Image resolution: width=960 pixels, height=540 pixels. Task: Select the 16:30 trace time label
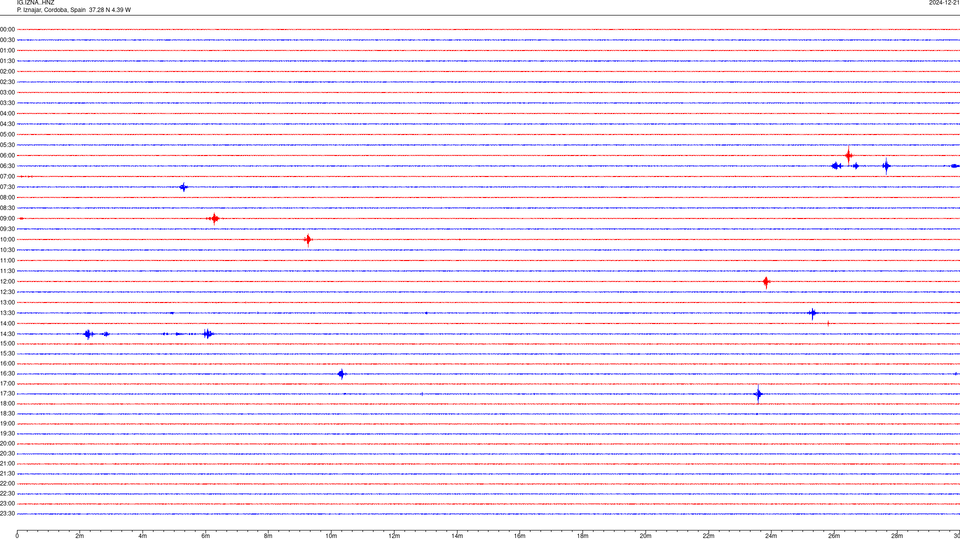7,373
